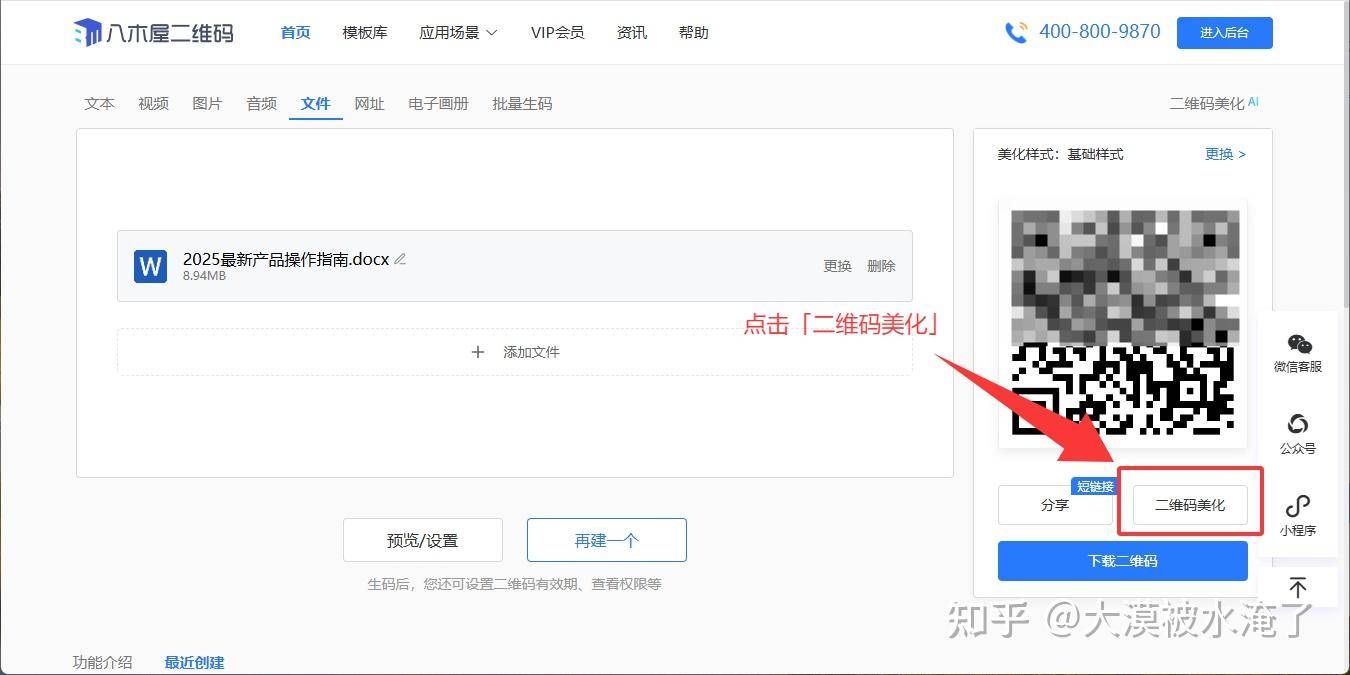Image resolution: width=1350 pixels, height=675 pixels.
Task: Click the 进入后台 button
Action: coord(1225,33)
